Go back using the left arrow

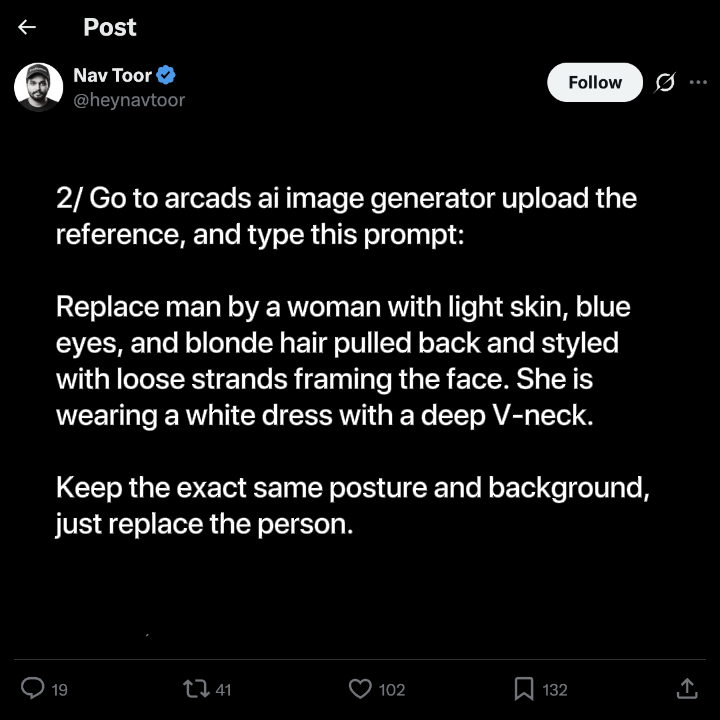tap(27, 27)
